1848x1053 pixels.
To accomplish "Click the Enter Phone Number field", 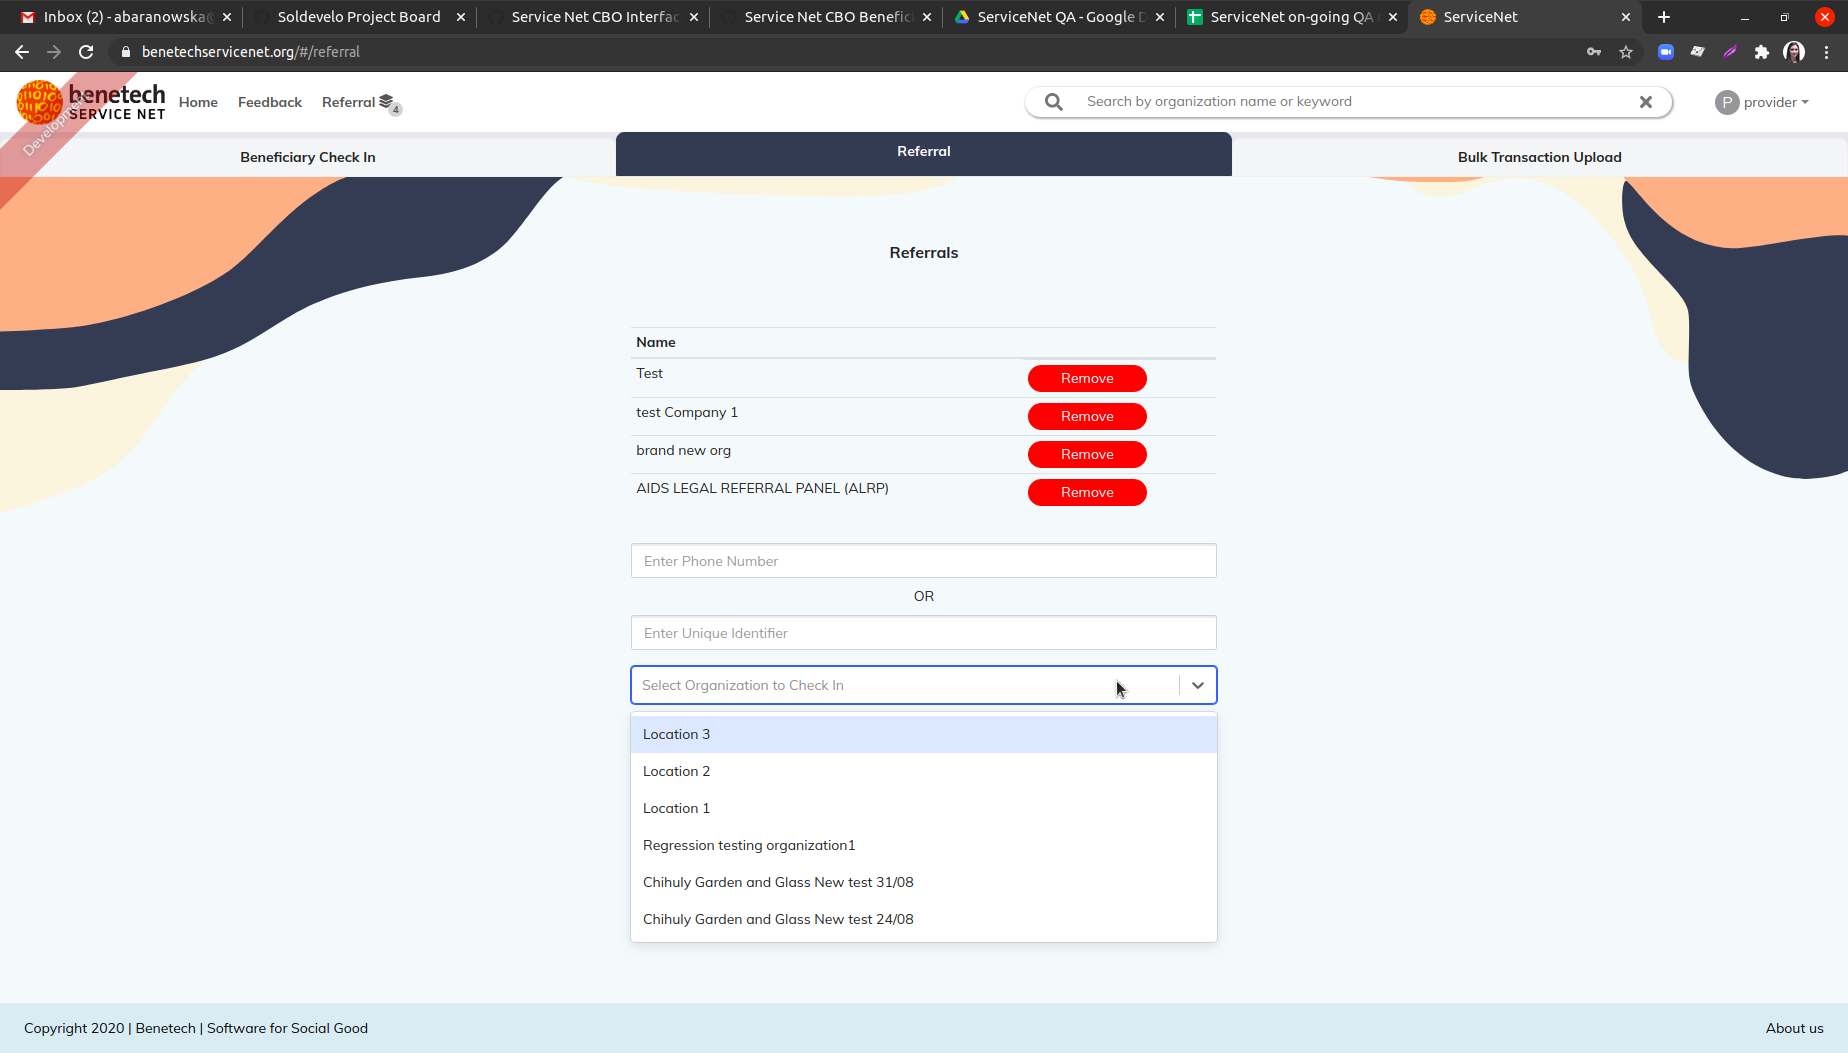I will 923,560.
